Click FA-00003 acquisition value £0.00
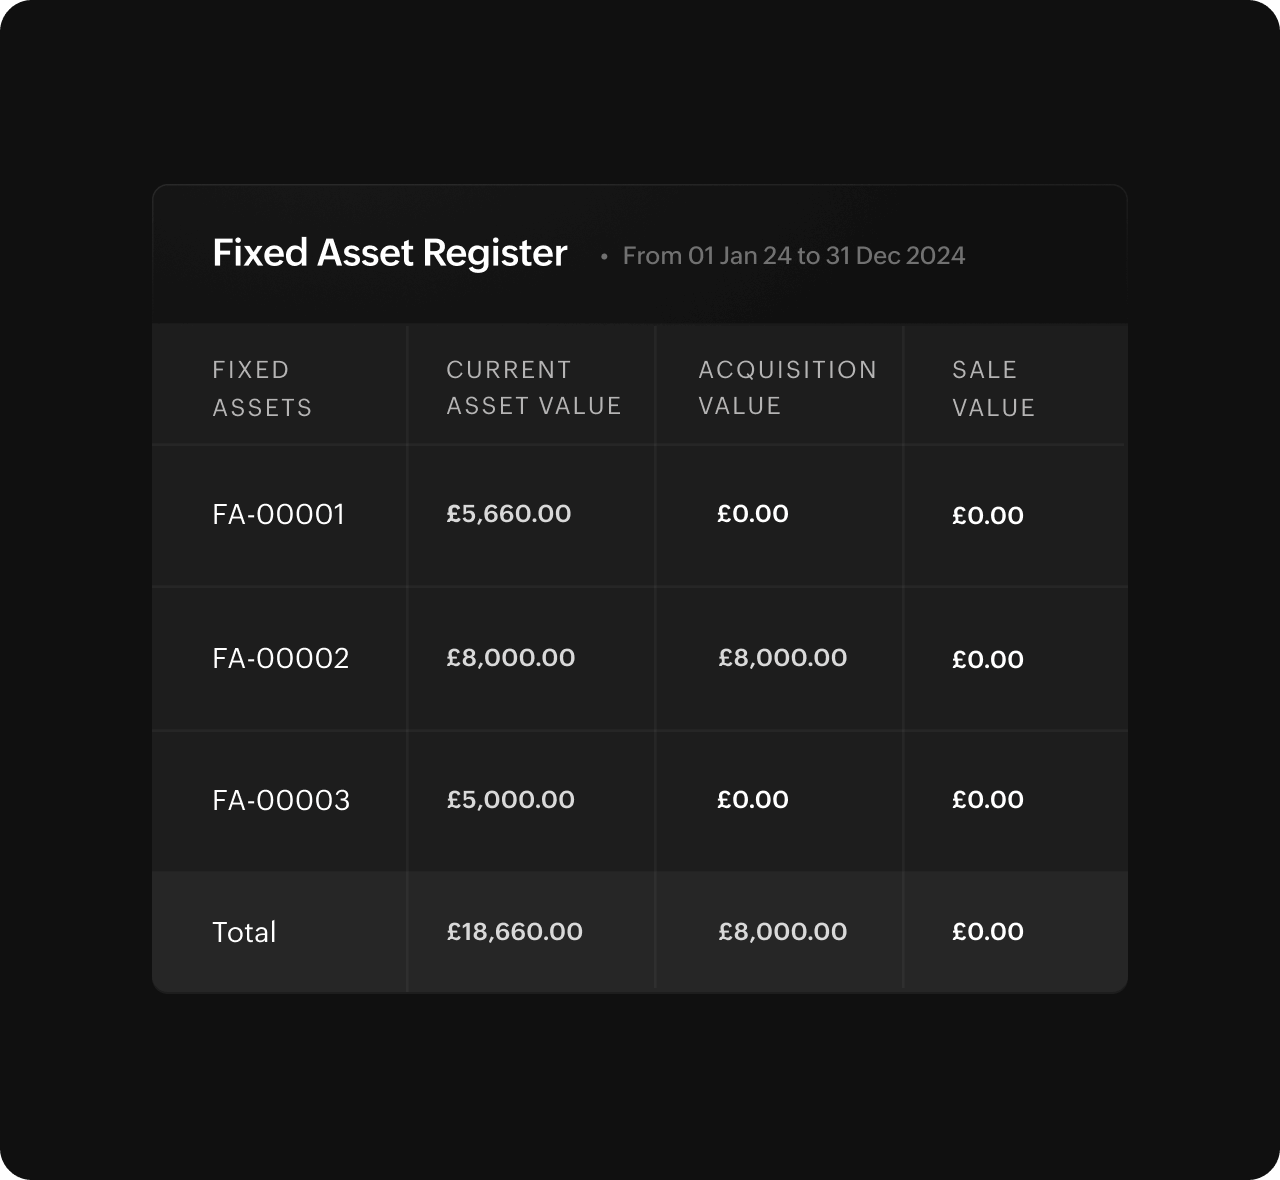 click(752, 800)
